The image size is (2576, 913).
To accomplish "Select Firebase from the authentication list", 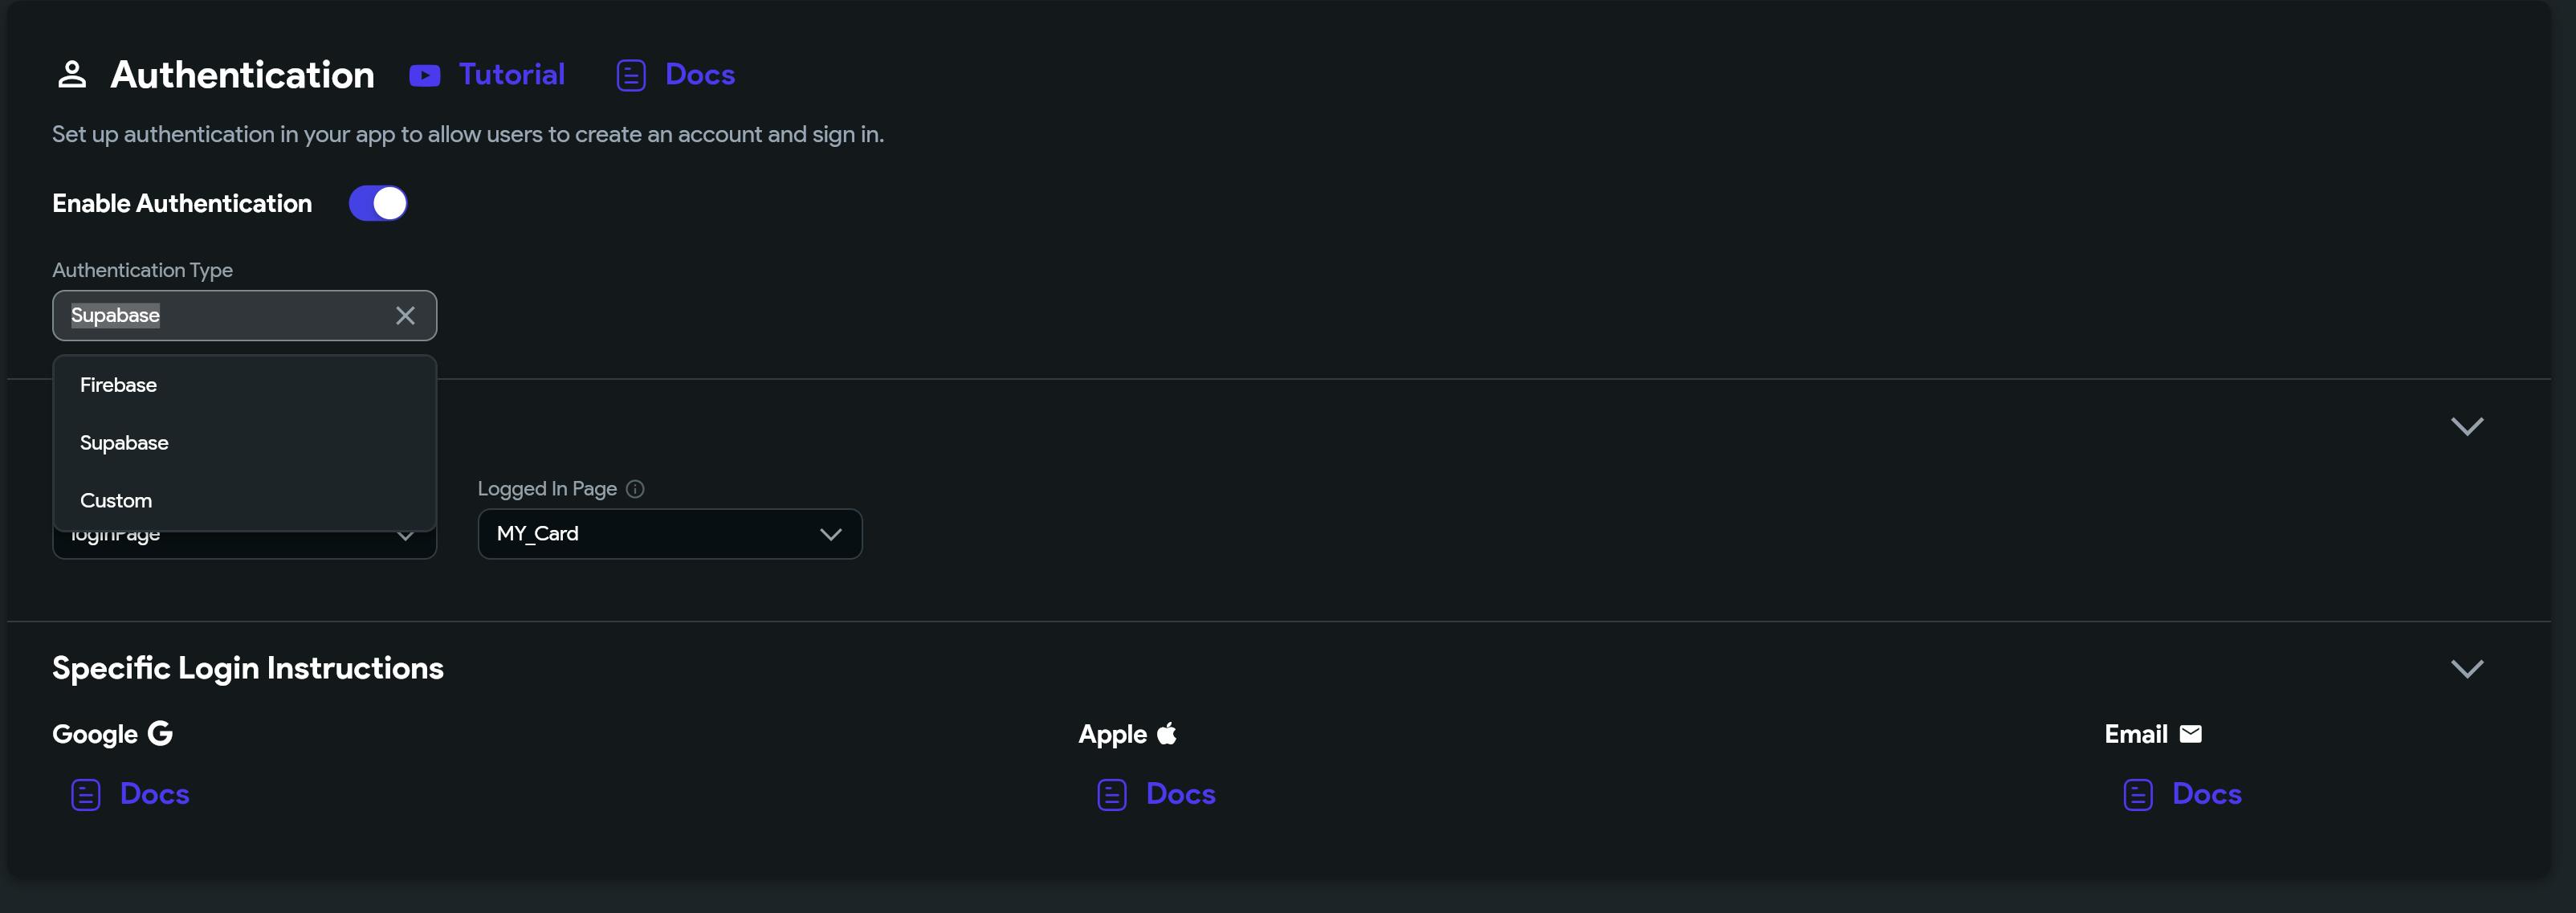I will click(119, 385).
